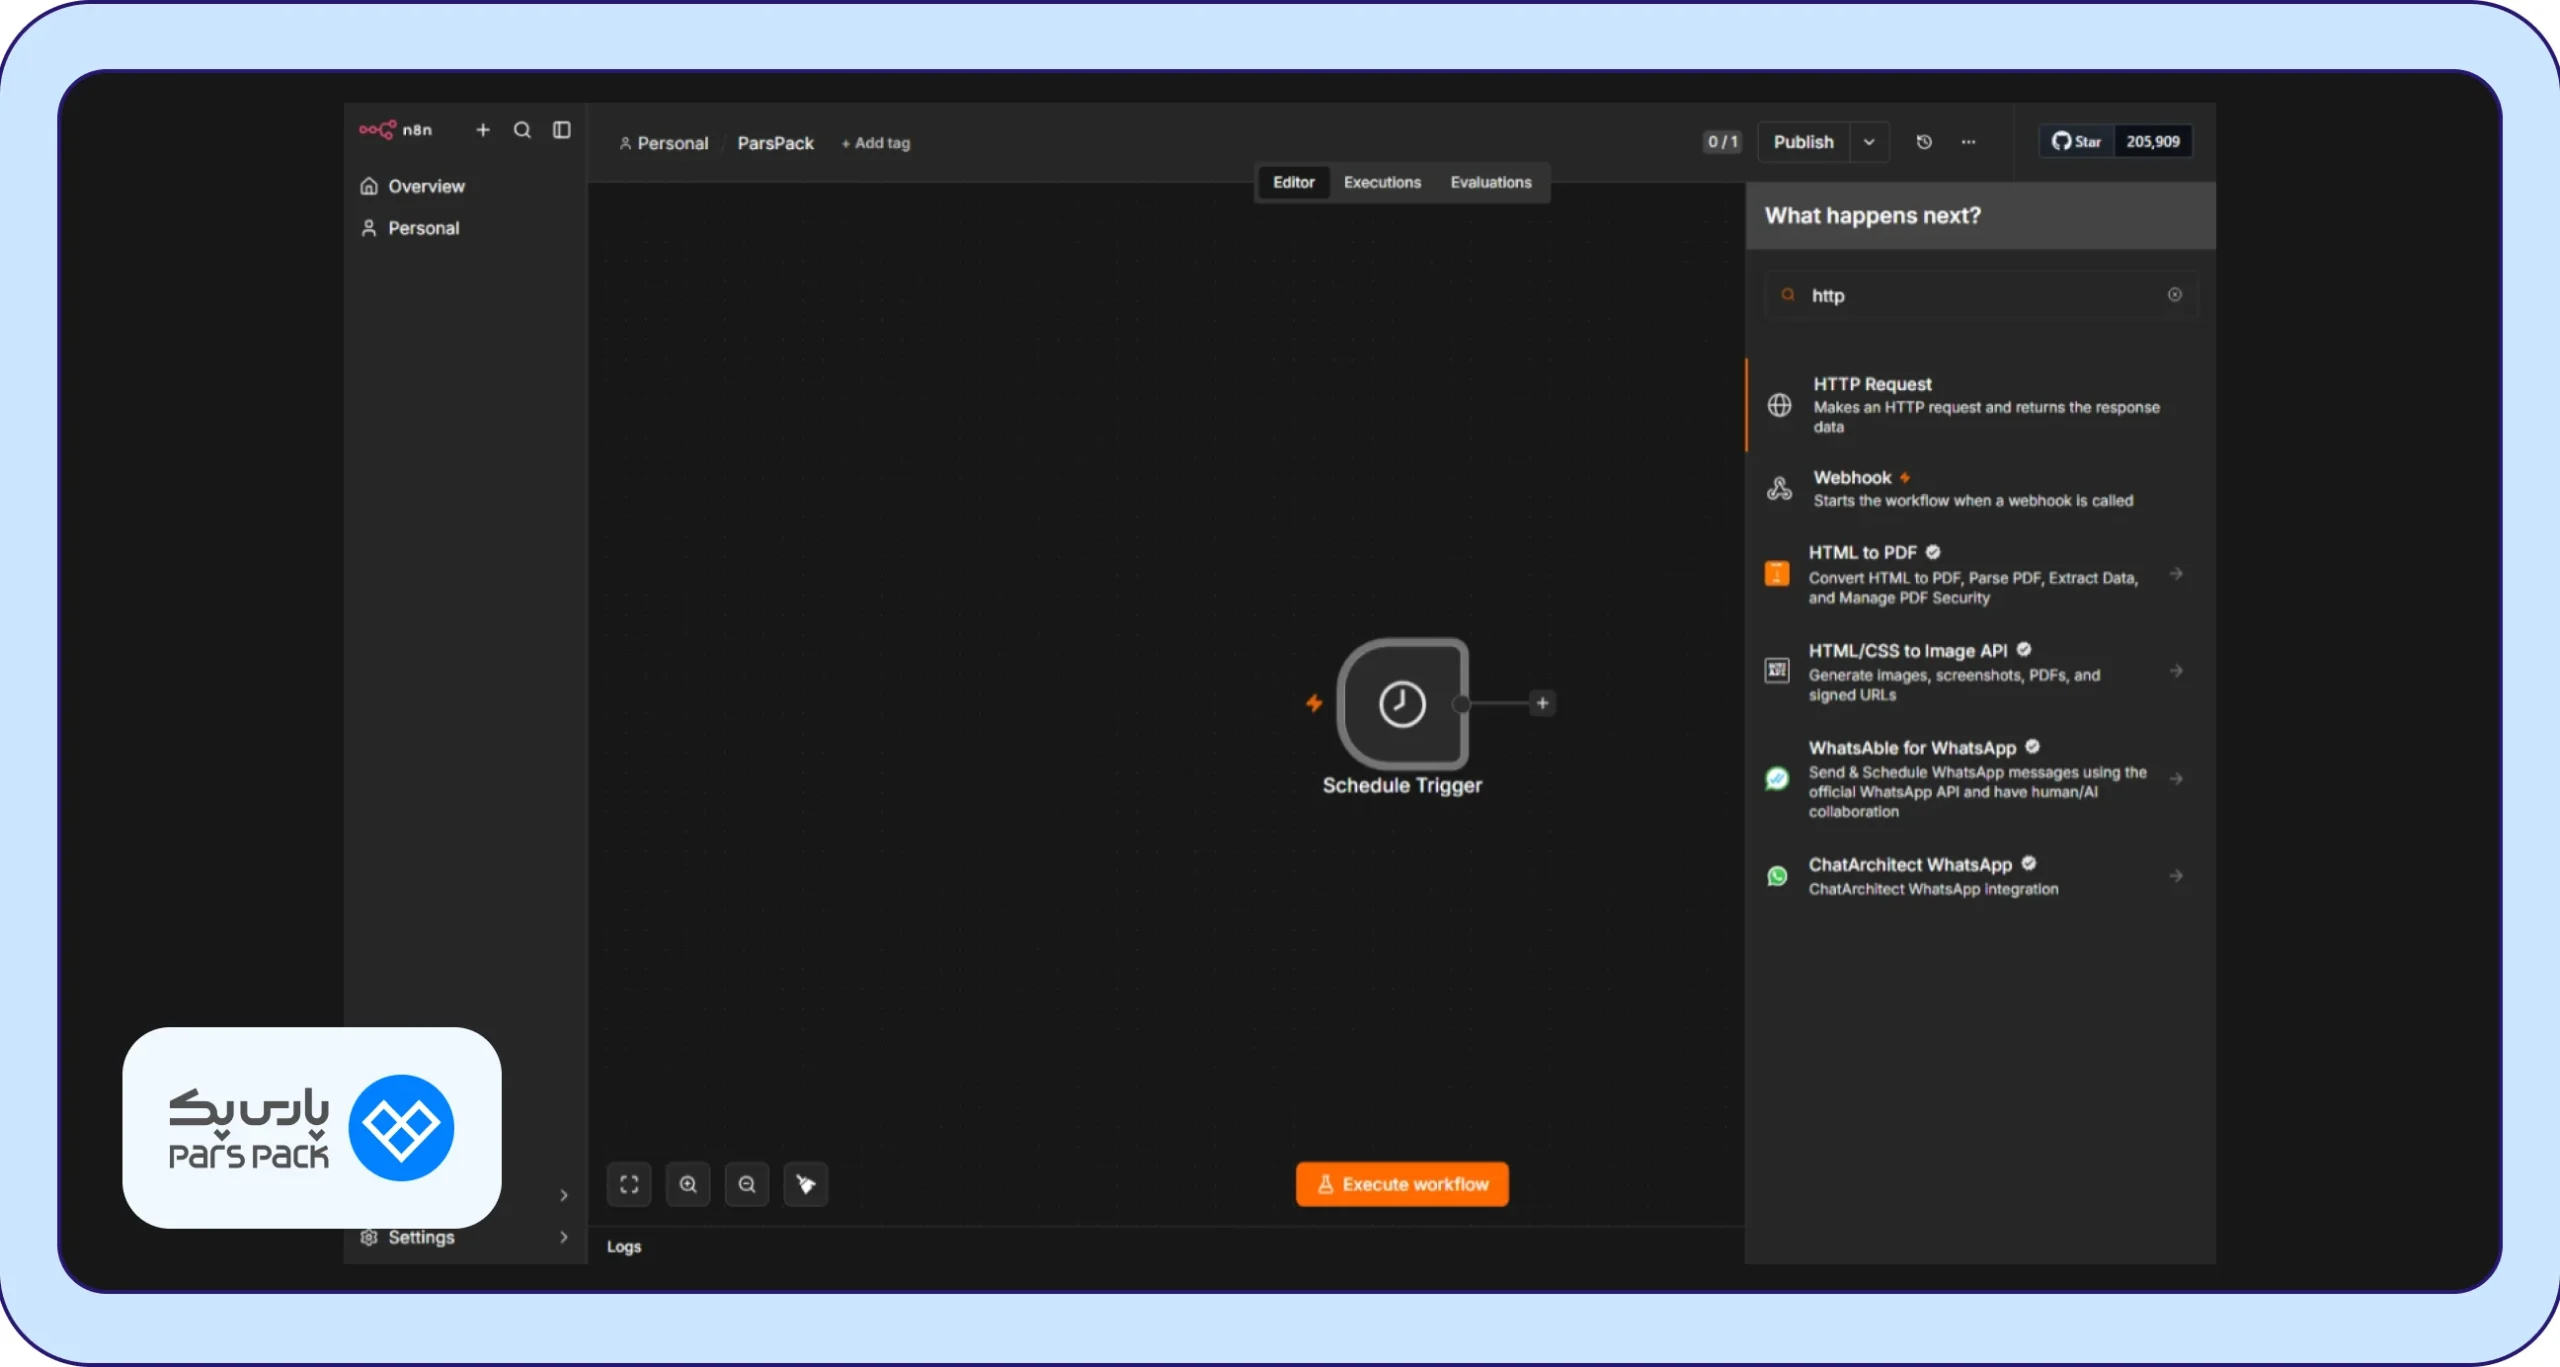This screenshot has width=2560, height=1367.
Task: Click the n8n logo
Action: click(396, 130)
